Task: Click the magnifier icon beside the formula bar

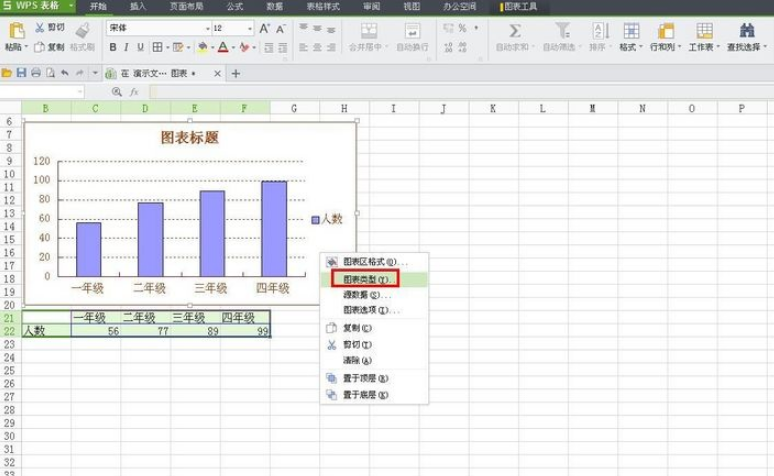Action: 116,92
